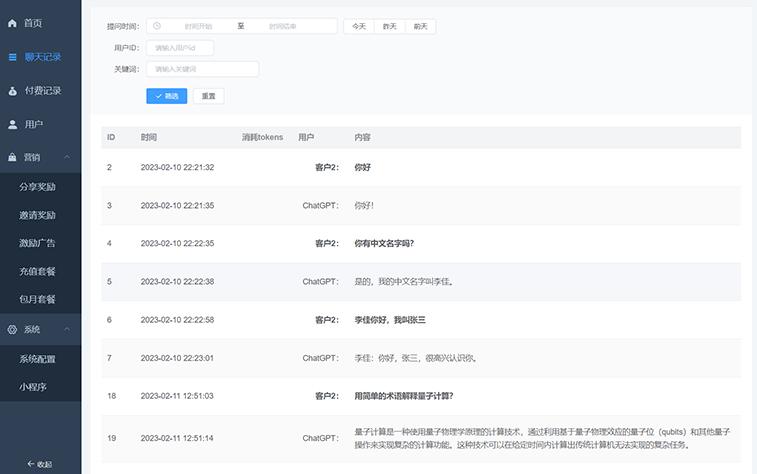Click timestamp 2023-02-10 22:22:58
The height and width of the screenshot is (474, 757).
click(177, 320)
